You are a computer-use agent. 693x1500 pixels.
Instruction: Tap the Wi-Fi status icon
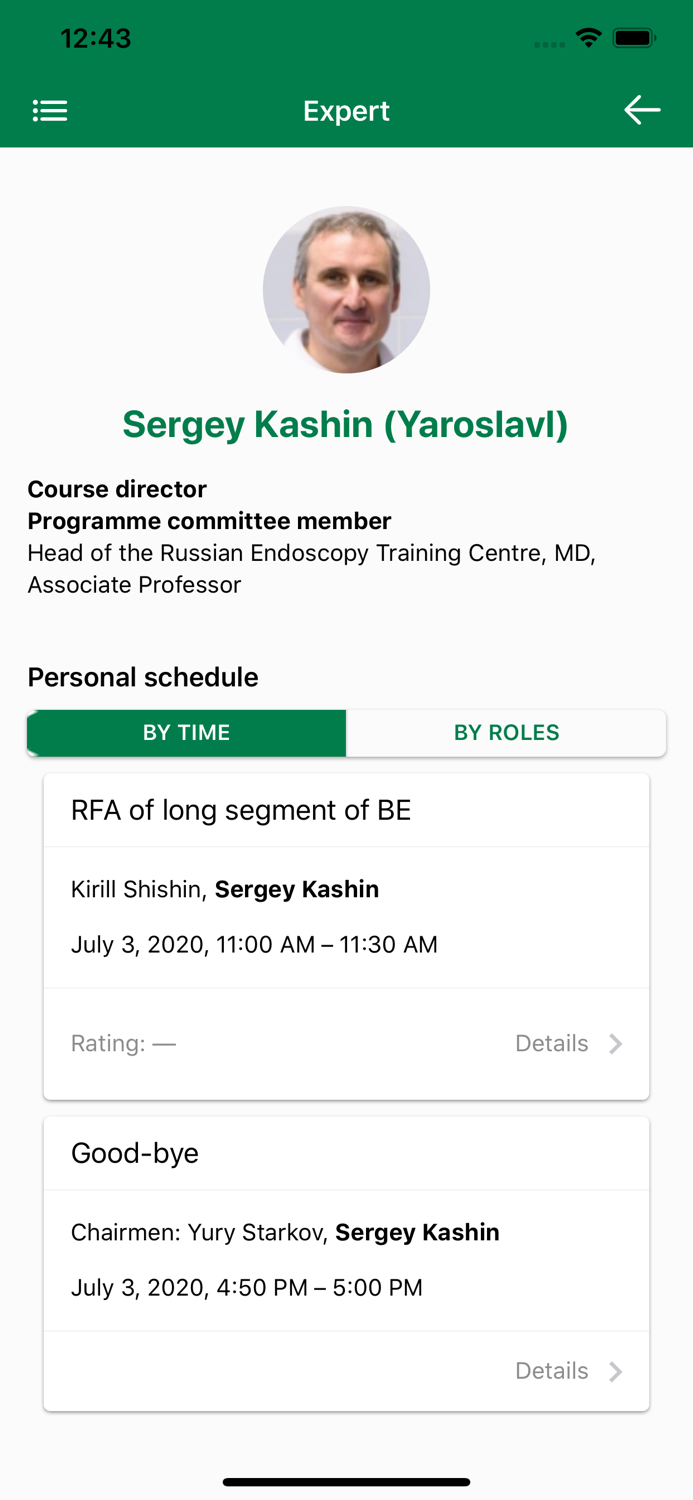click(x=589, y=39)
